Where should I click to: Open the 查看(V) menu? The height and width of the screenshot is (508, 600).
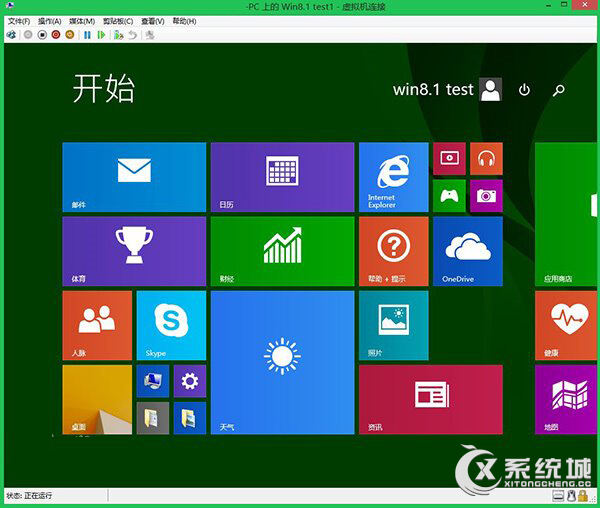click(153, 21)
